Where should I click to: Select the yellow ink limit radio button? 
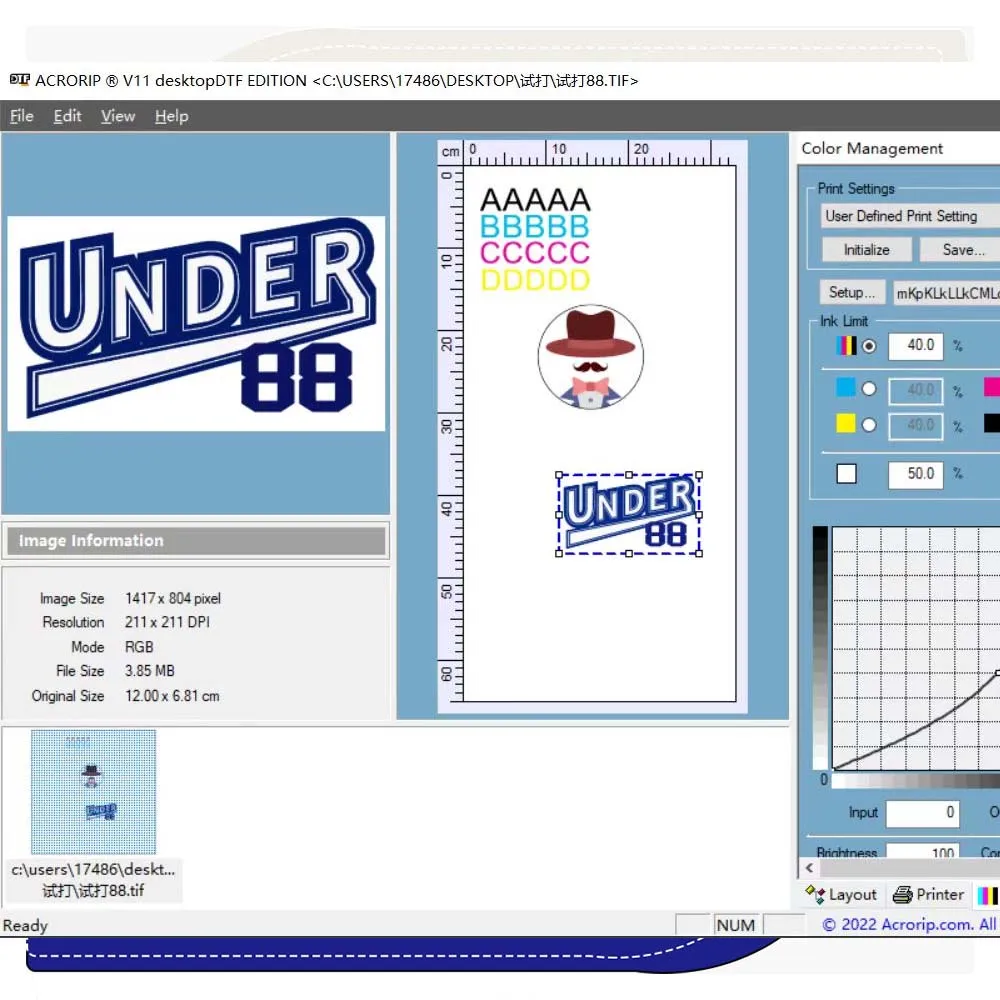click(869, 425)
